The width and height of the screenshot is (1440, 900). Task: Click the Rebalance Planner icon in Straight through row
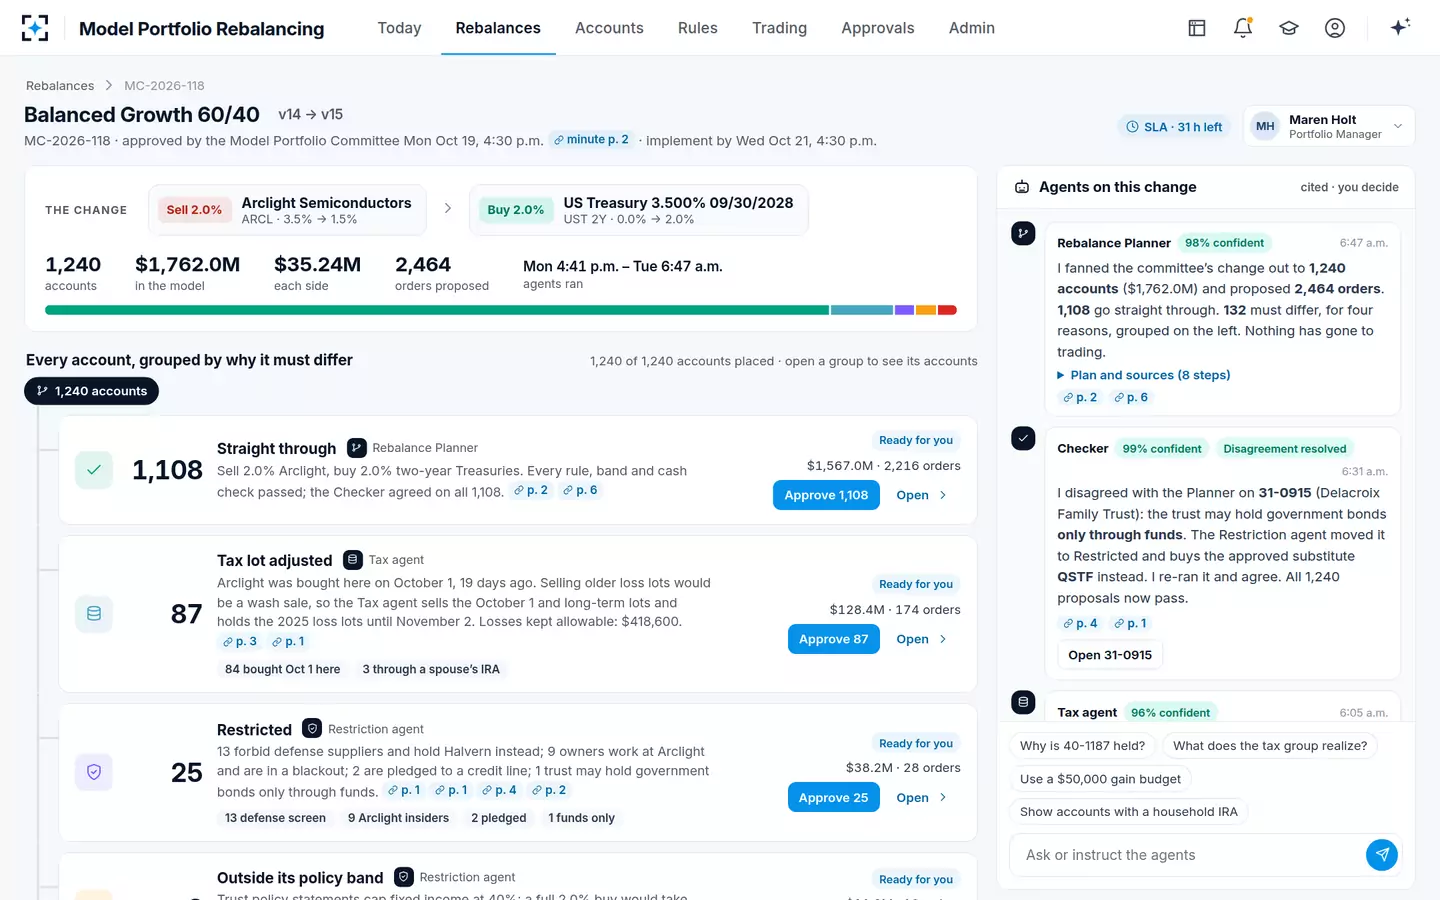[357, 448]
